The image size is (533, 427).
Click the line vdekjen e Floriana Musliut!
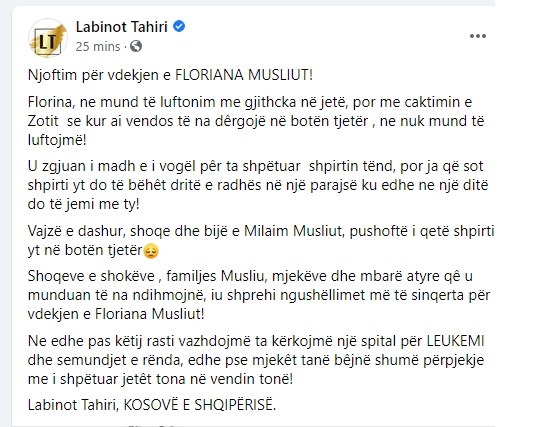click(116, 314)
